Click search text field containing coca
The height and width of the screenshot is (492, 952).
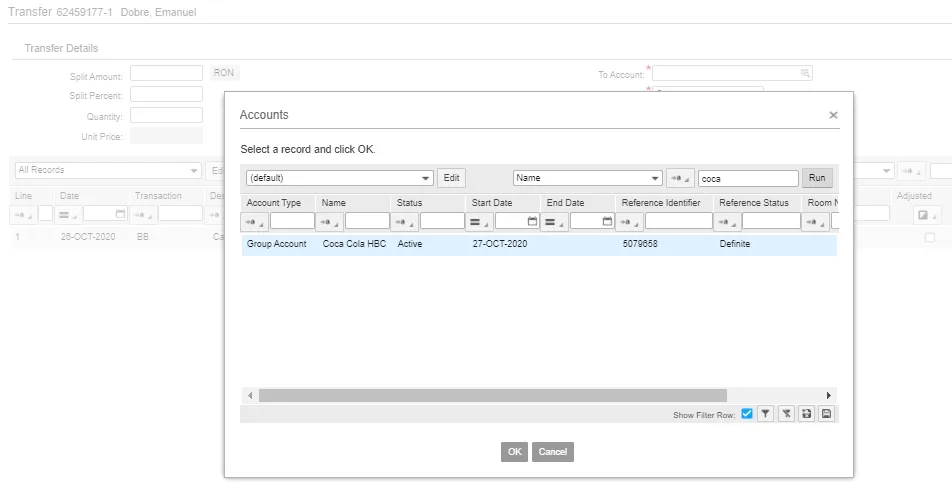pos(748,179)
